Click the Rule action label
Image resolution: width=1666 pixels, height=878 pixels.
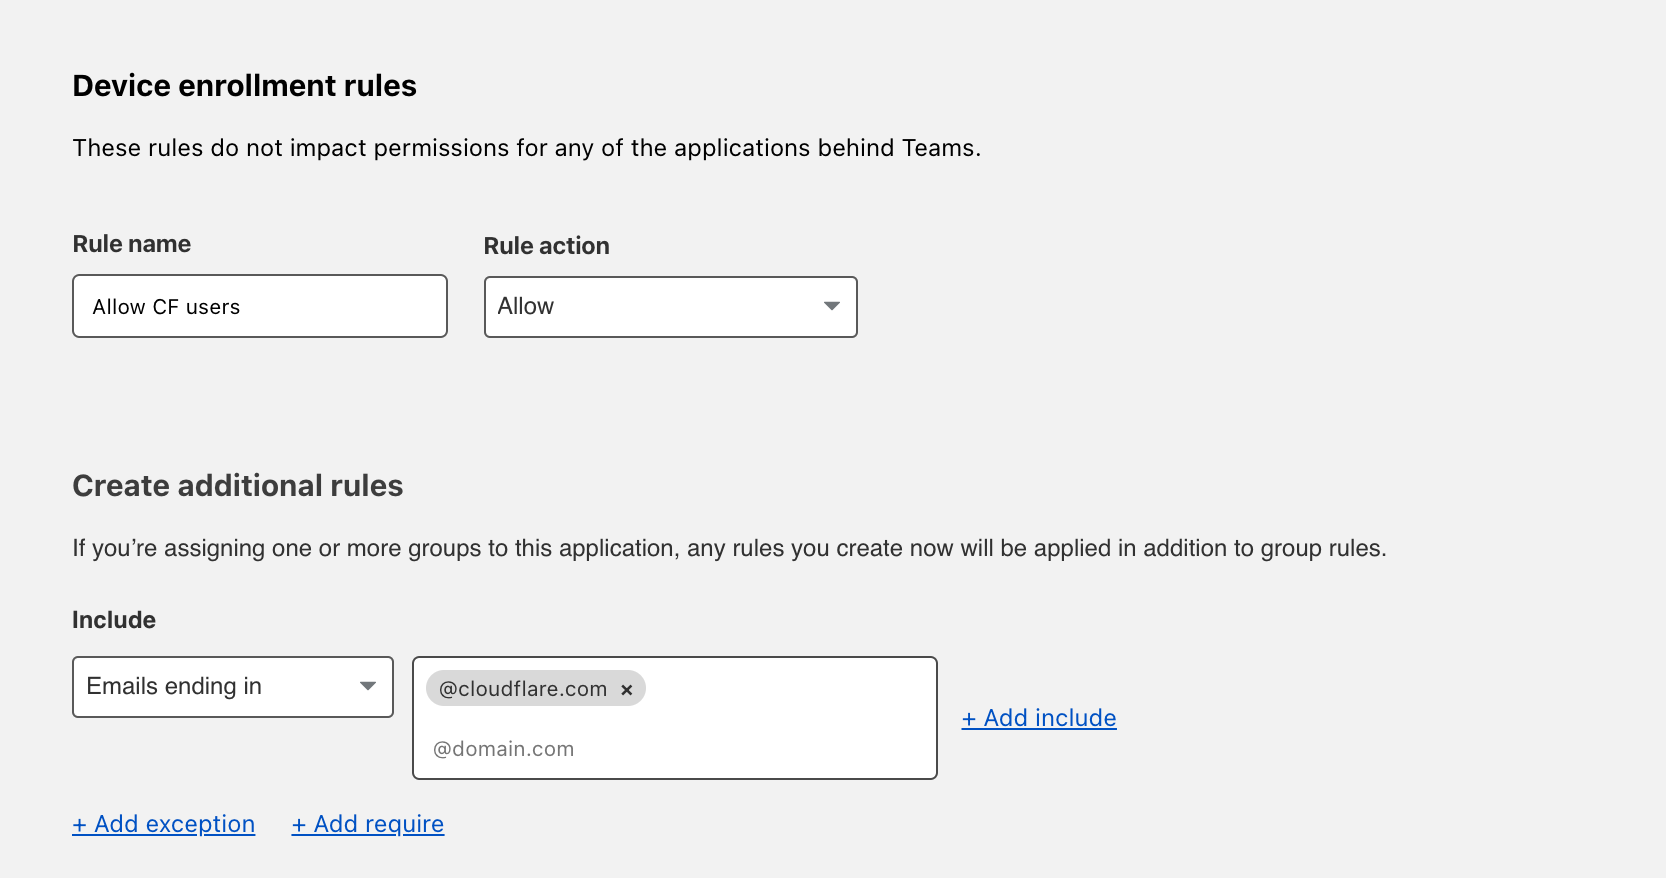point(546,246)
